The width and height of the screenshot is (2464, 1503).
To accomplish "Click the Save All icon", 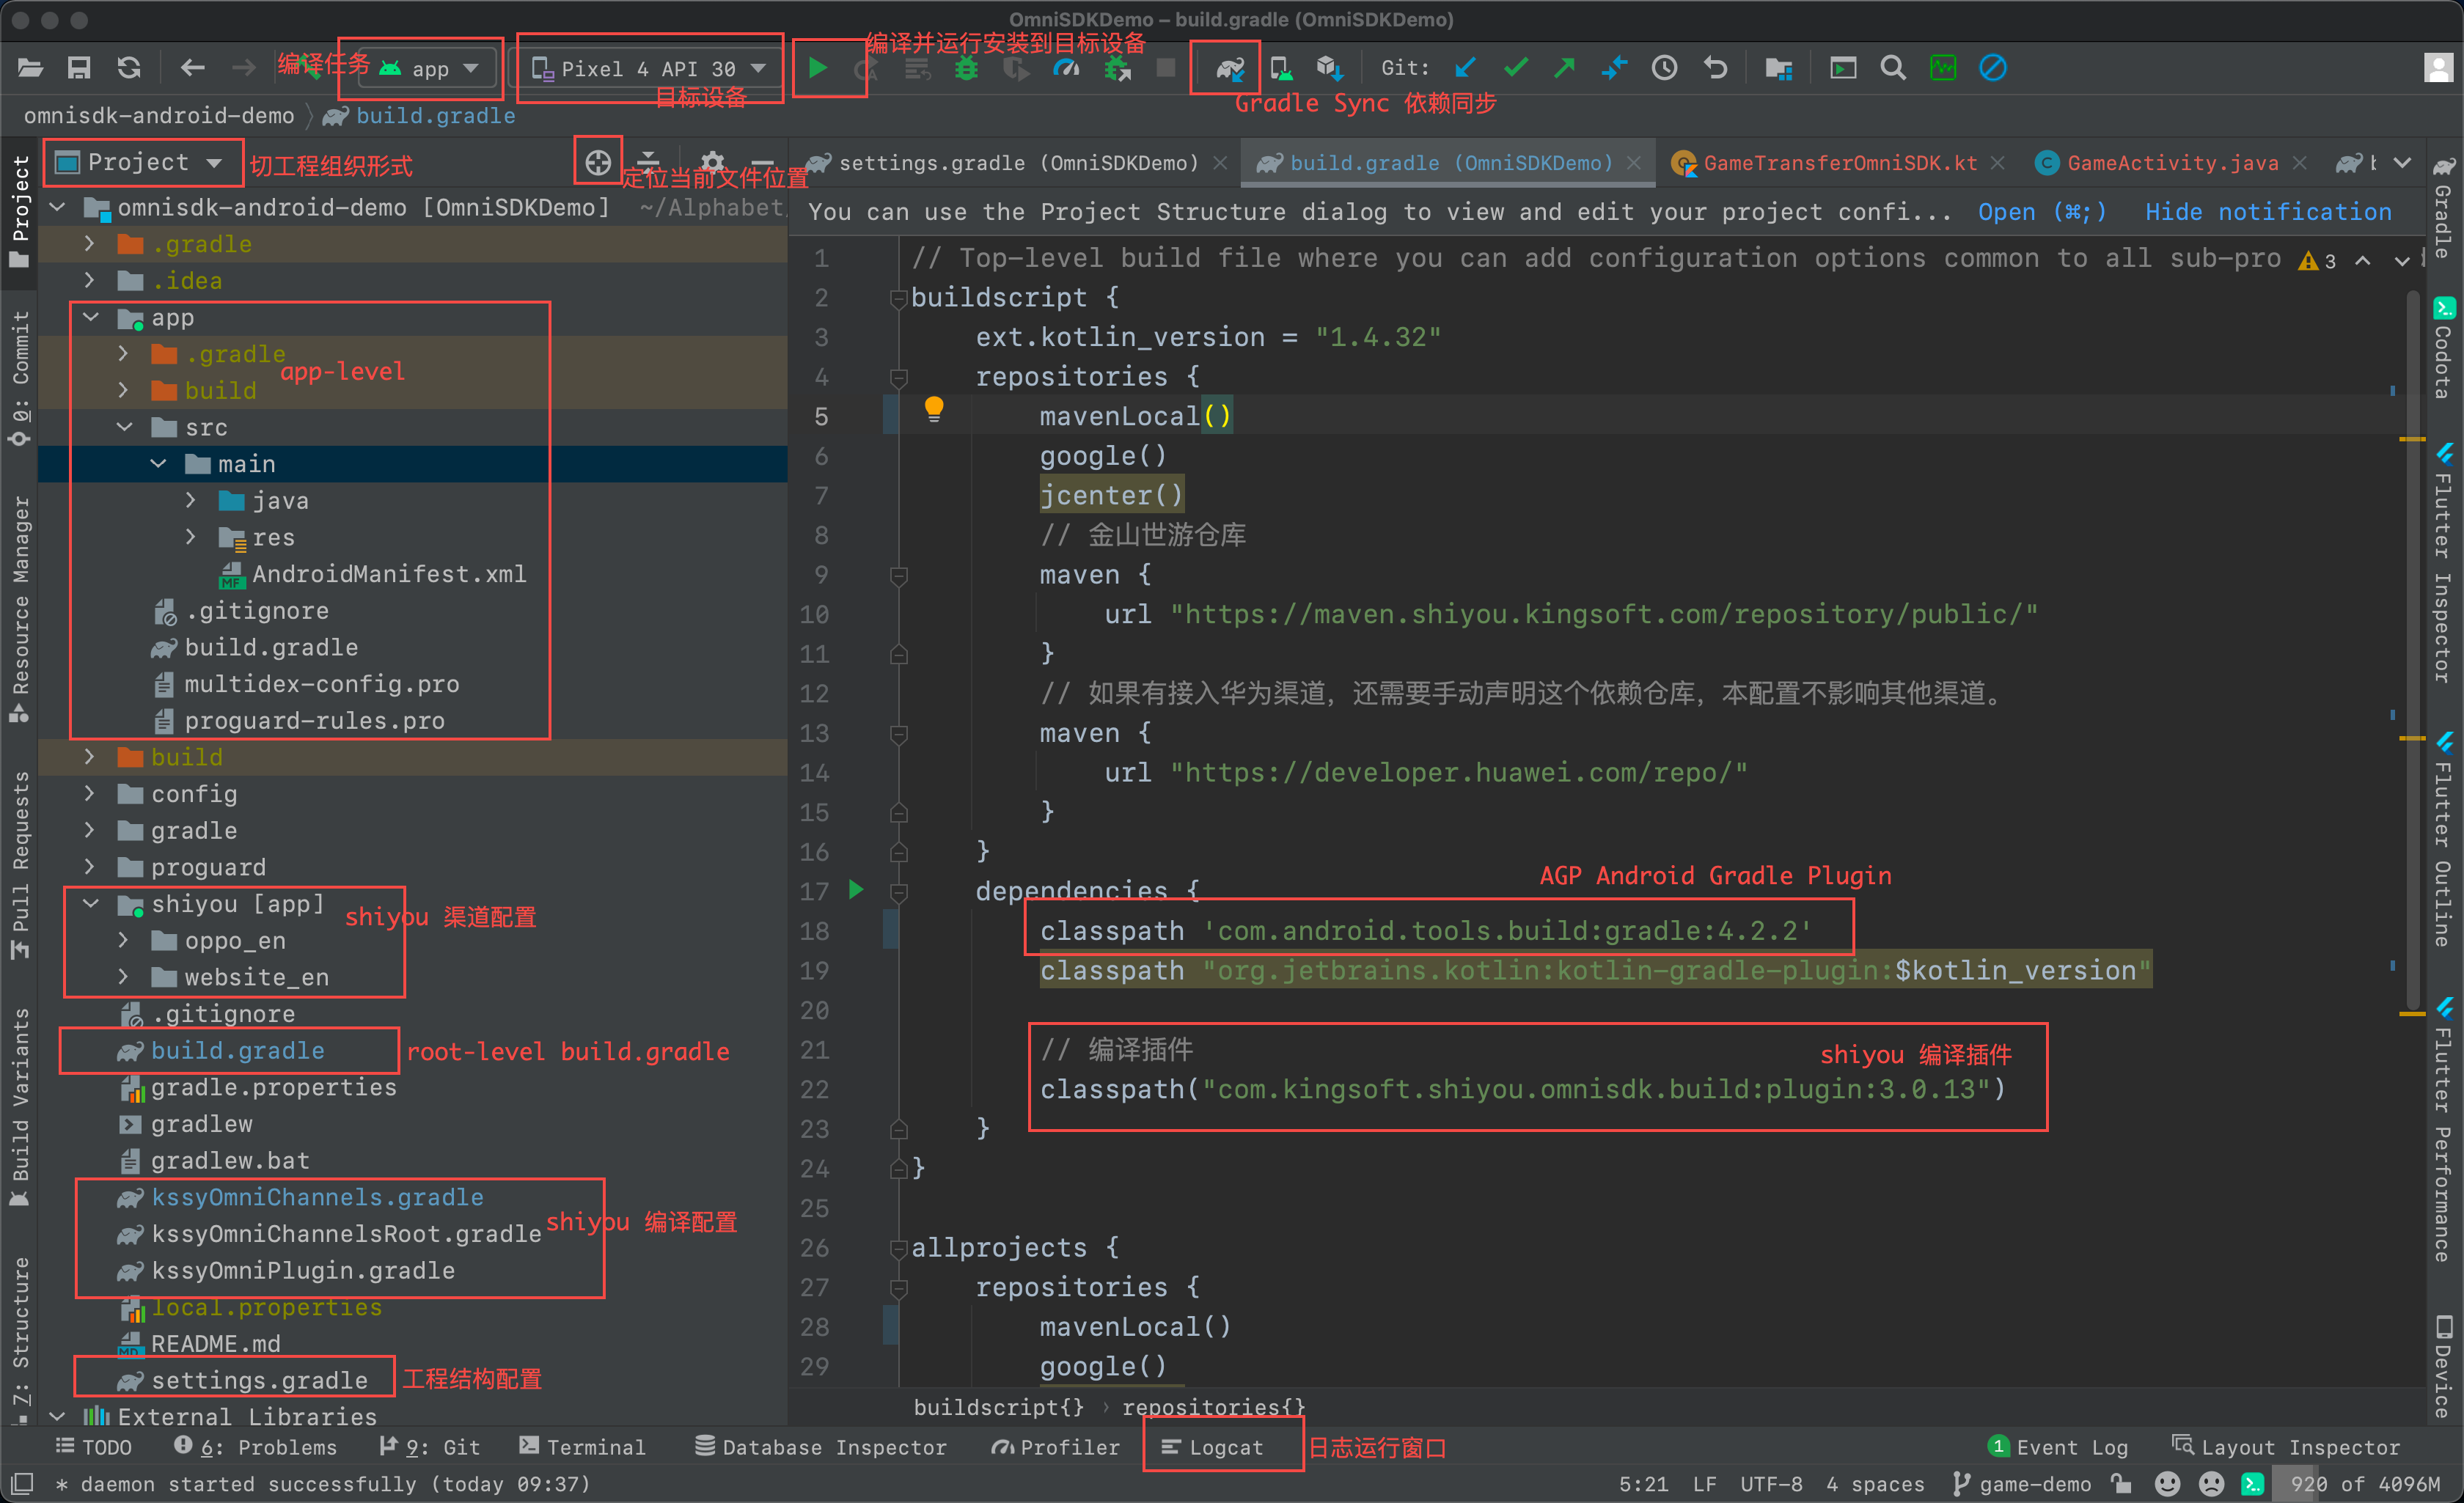I will coord(79,68).
